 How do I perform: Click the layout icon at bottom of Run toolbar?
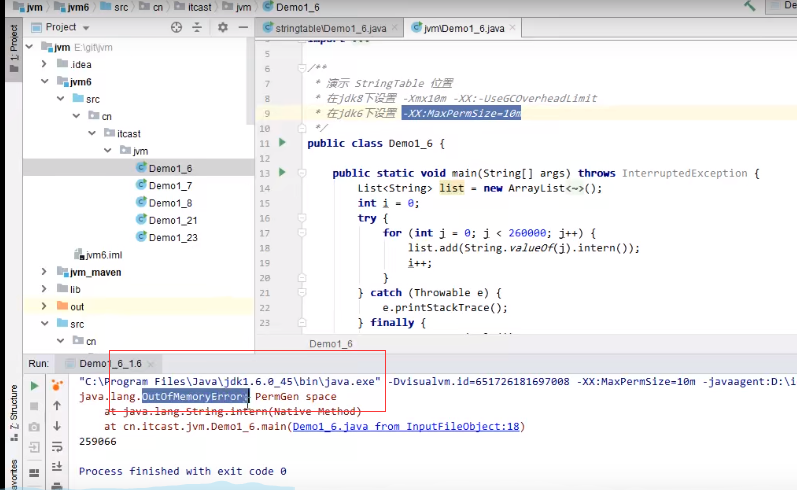(34, 473)
